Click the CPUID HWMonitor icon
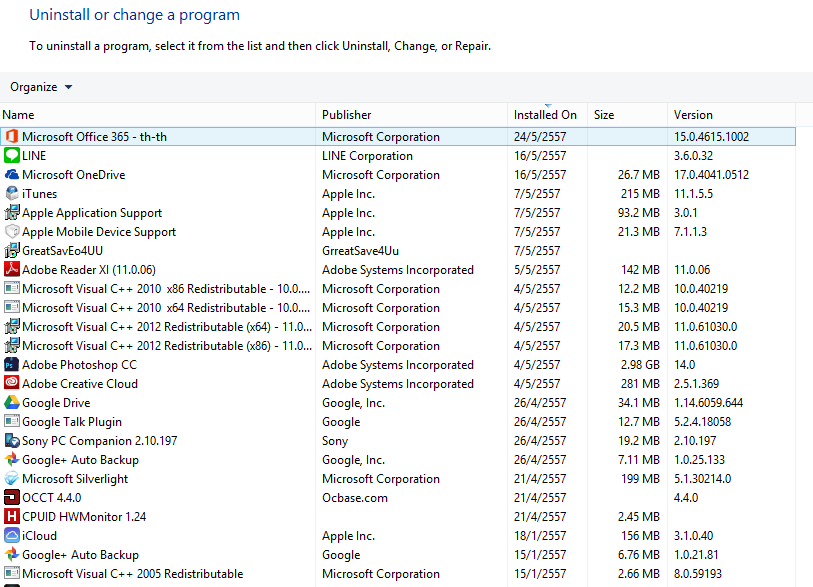The height and width of the screenshot is (587, 813). 12,517
